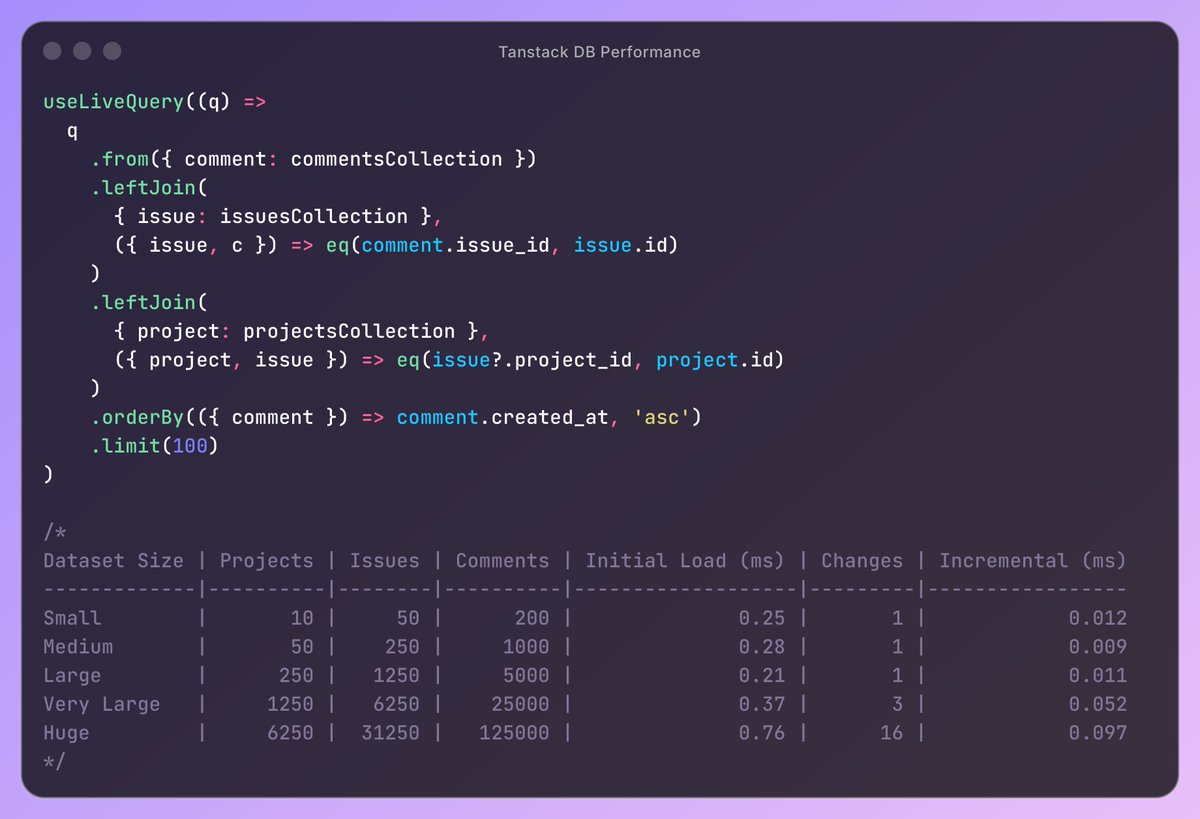This screenshot has width=1200, height=819.
Task: Click the "Small" row label
Action: coord(72,618)
